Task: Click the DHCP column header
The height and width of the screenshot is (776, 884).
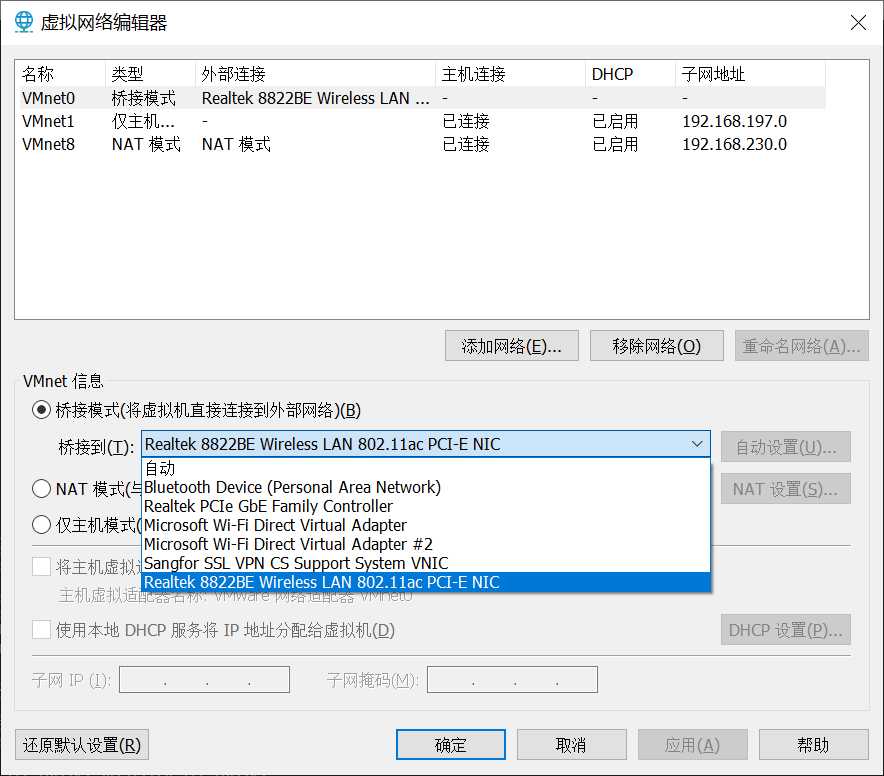Action: tap(630, 74)
